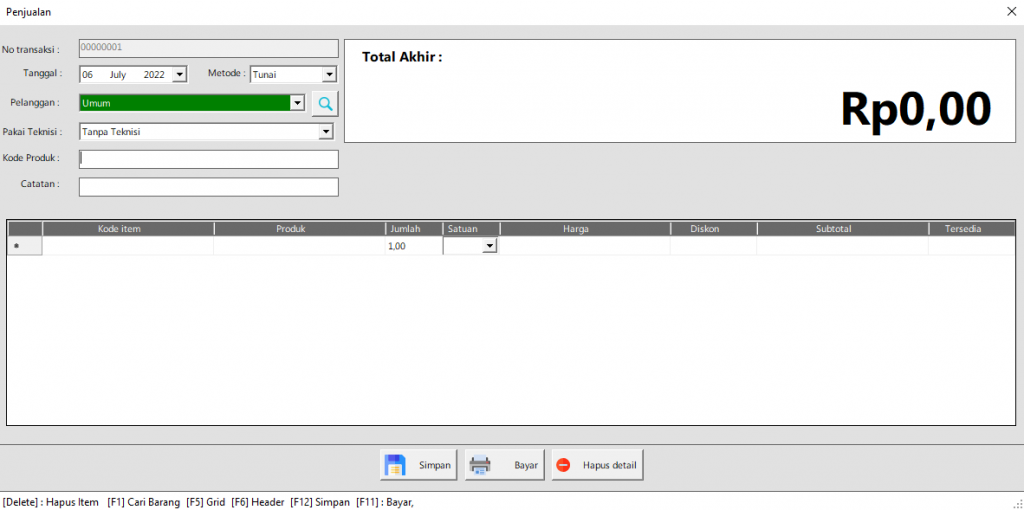This screenshot has width=1024, height=510.
Task: Click the Subtotal column header
Action: (x=843, y=229)
